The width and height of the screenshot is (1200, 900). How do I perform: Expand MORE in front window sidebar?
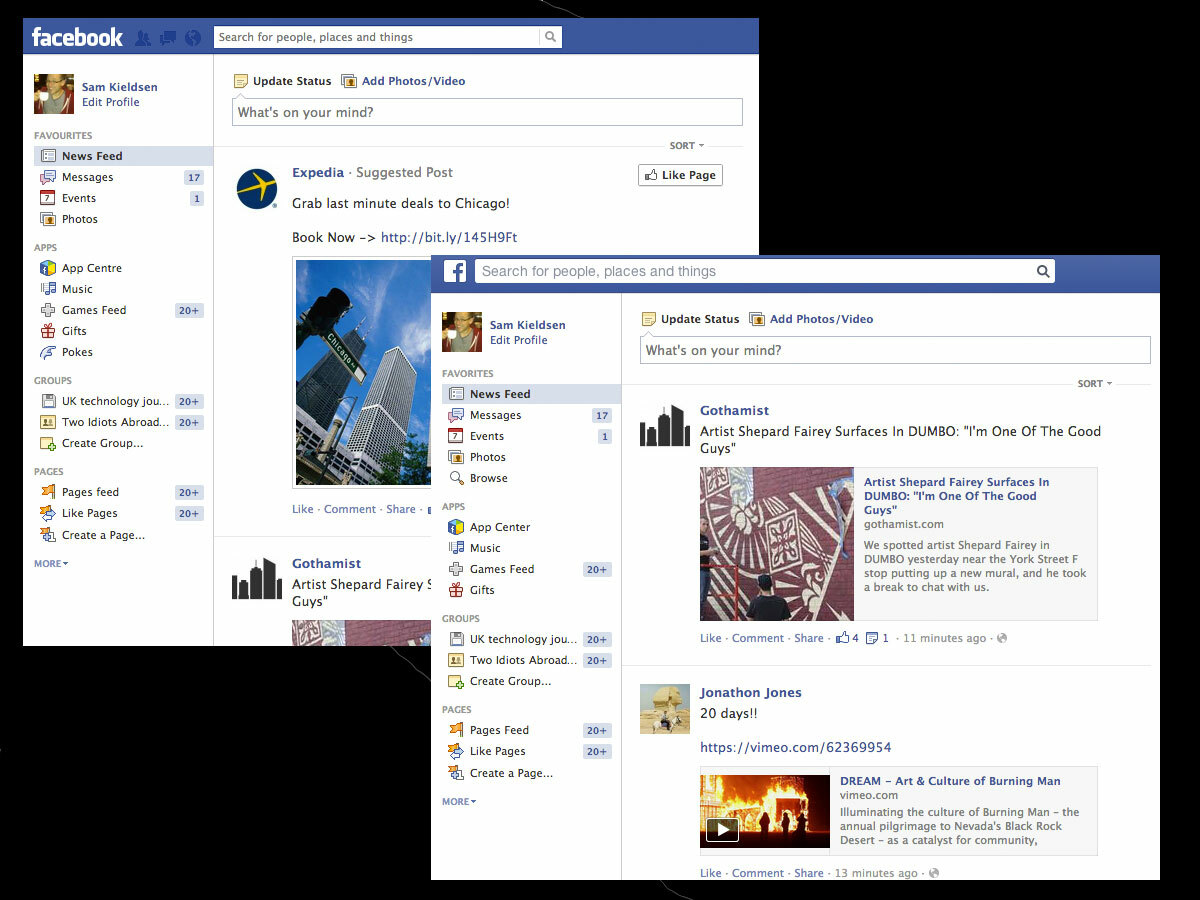(x=459, y=802)
